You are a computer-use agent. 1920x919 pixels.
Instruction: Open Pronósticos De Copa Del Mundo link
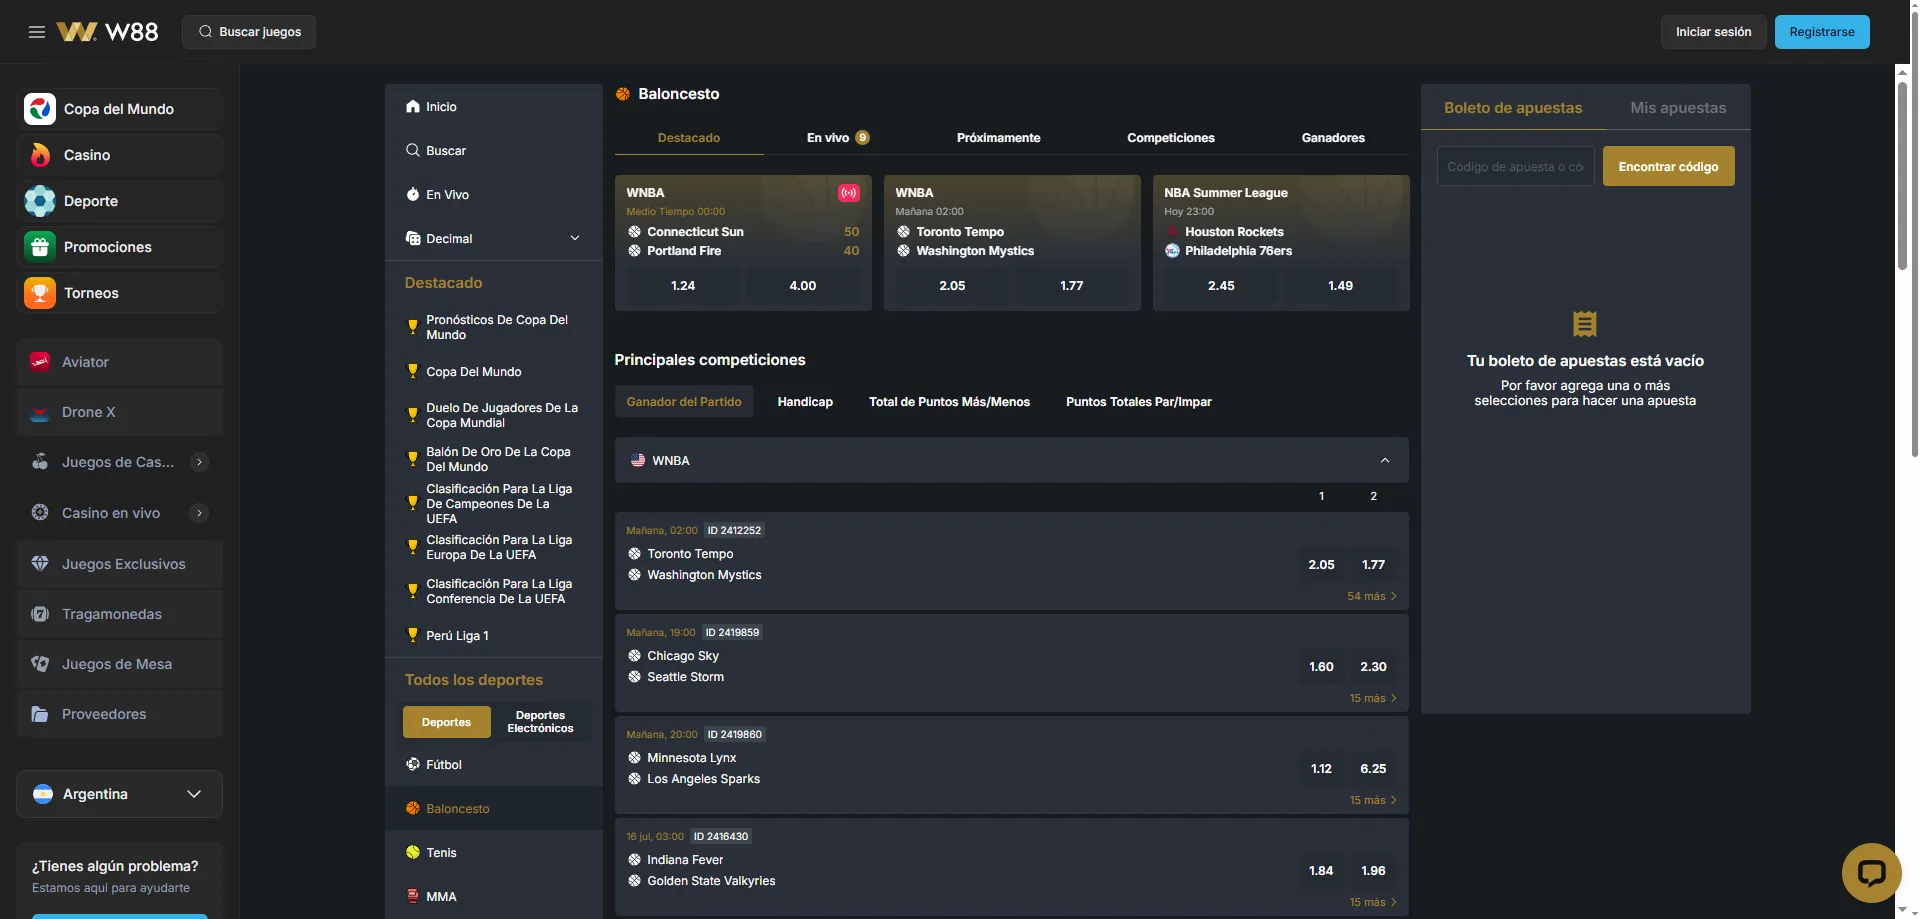coord(493,327)
